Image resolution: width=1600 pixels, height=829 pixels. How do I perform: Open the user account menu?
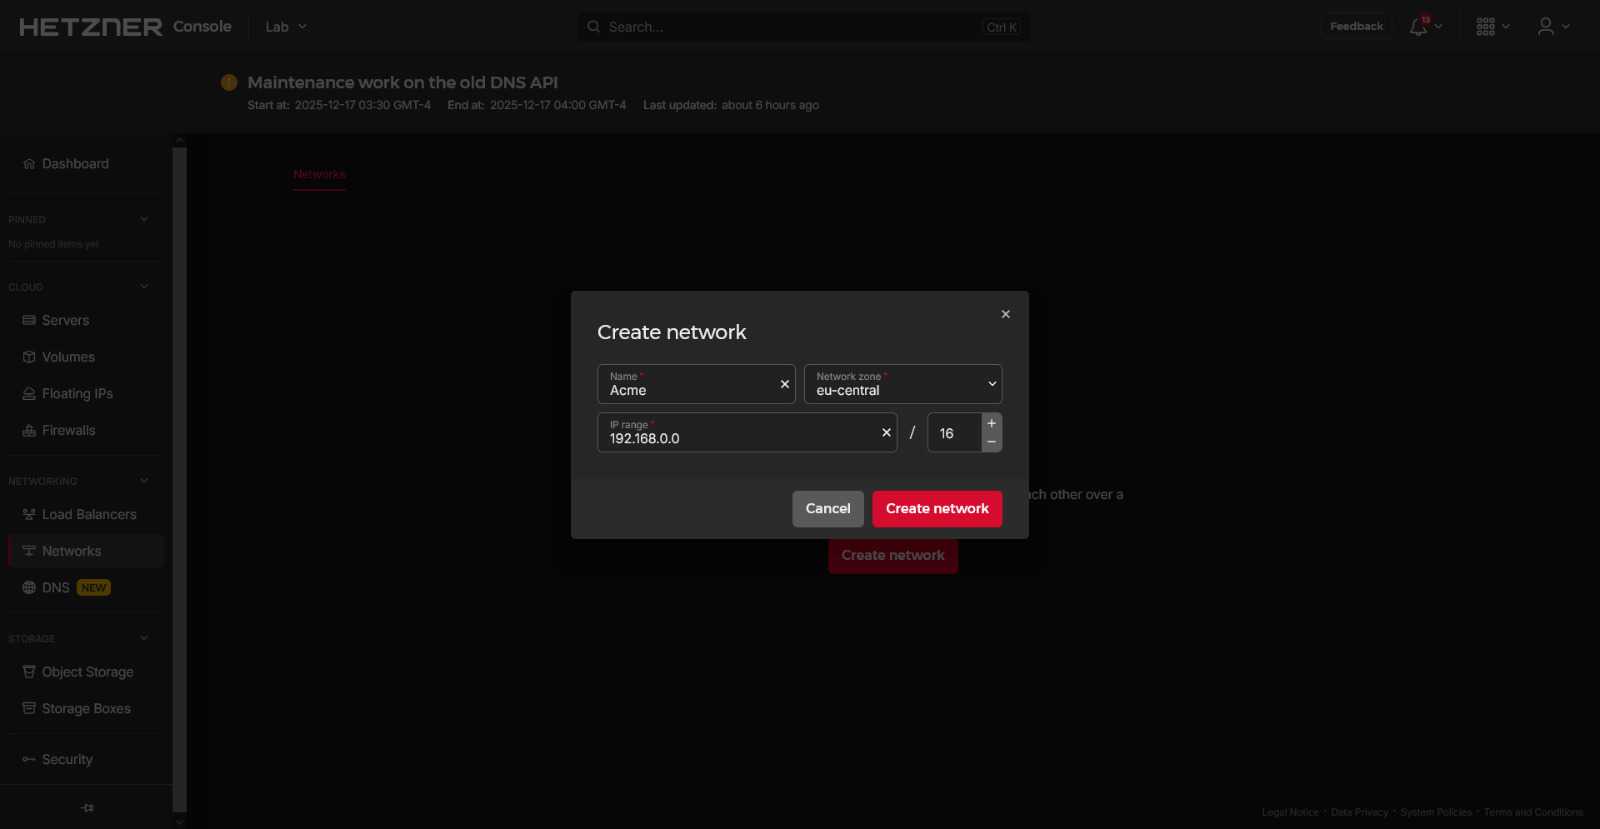pos(1546,27)
